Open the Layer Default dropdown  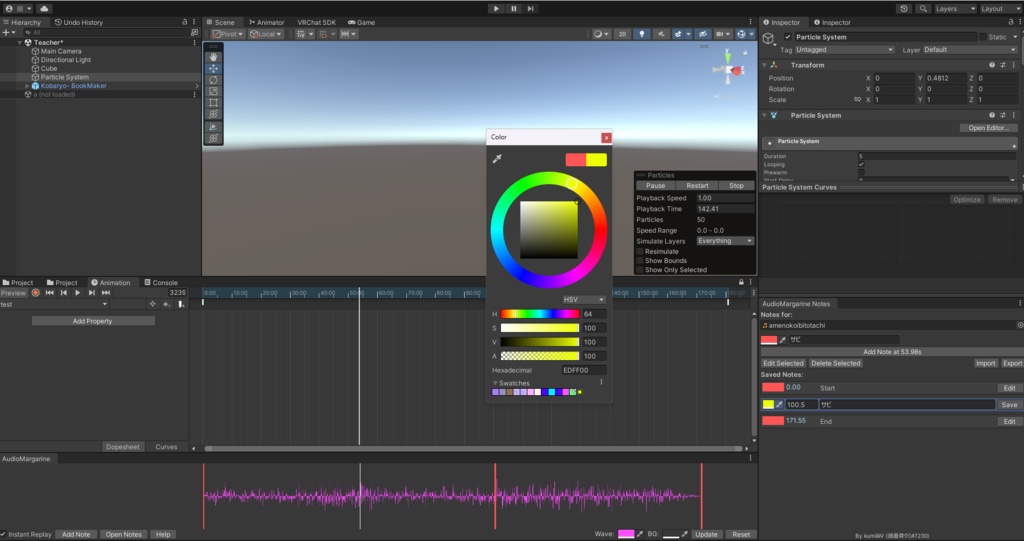coord(969,50)
